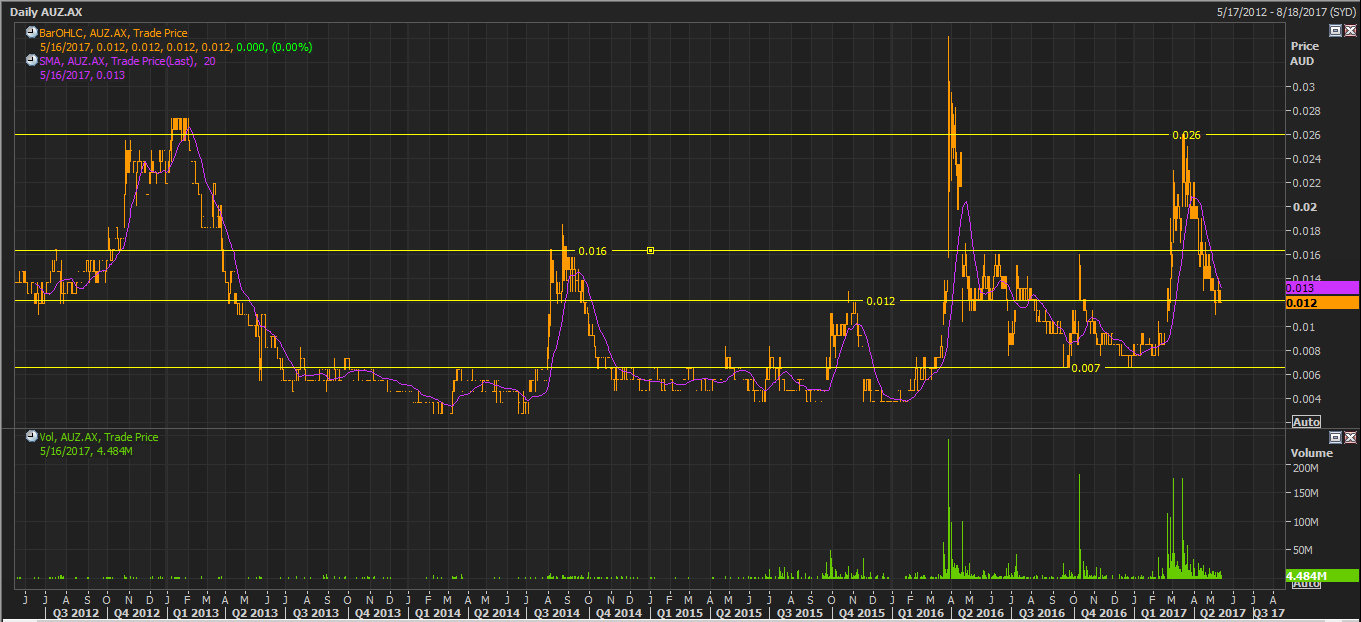Select the BarOHLC, AUZ.AX, Trade Price legend
Screen dimensions: 1361x622
pos(112,33)
